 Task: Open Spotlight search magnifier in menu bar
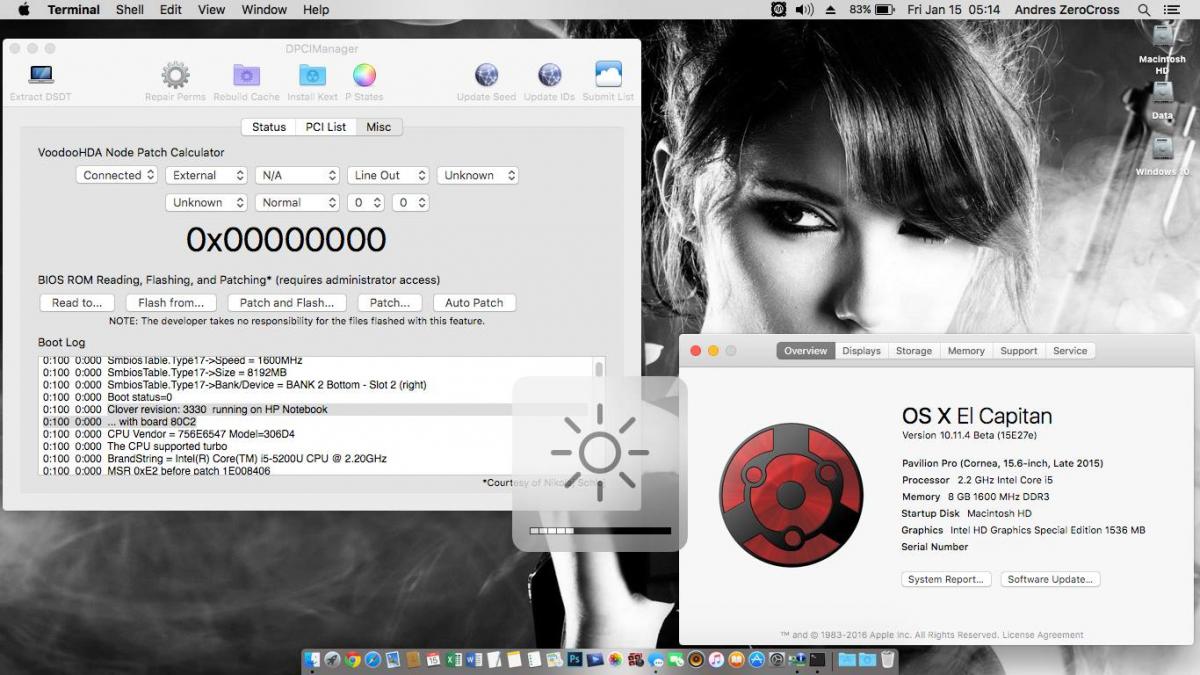coord(1144,10)
